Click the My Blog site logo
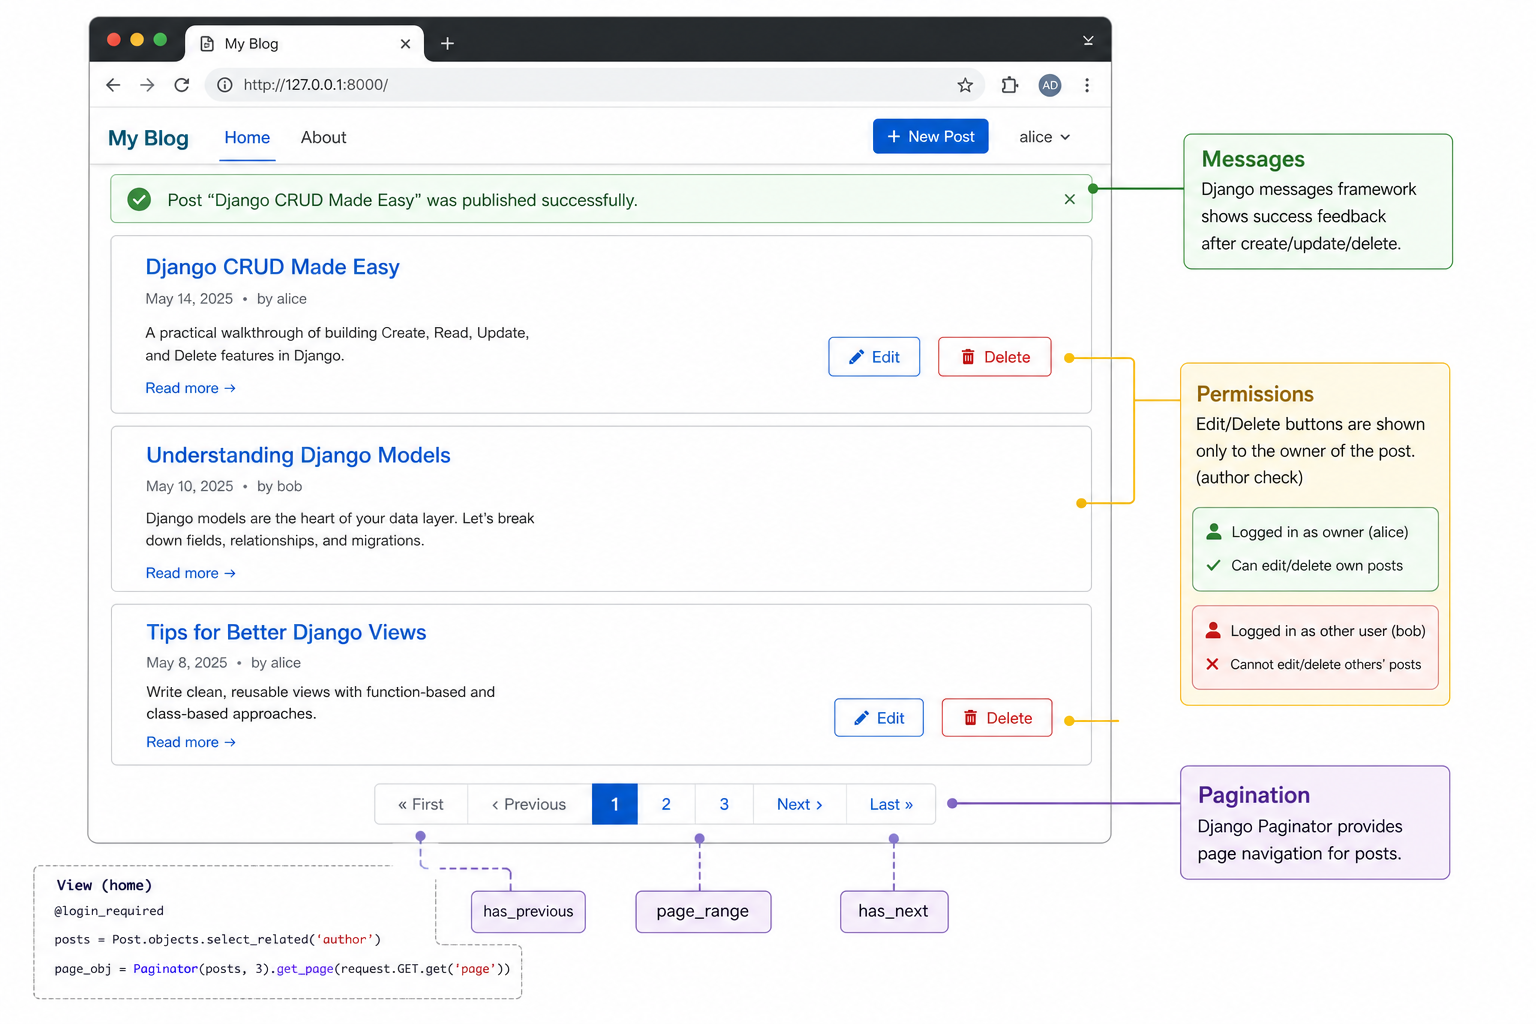The height and width of the screenshot is (1024, 1536). point(148,138)
